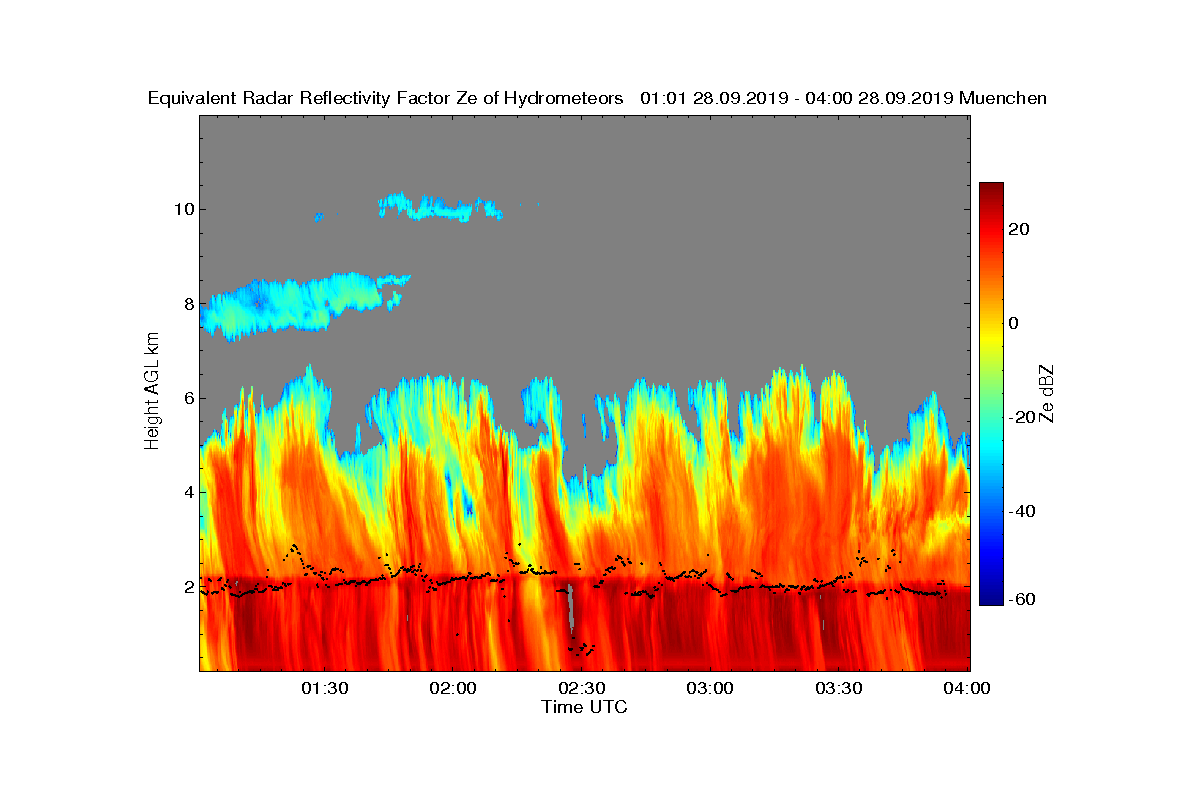Image resolution: width=1200 pixels, height=800 pixels.
Task: Click the grey vertical gap near 02:30
Action: (x=571, y=607)
